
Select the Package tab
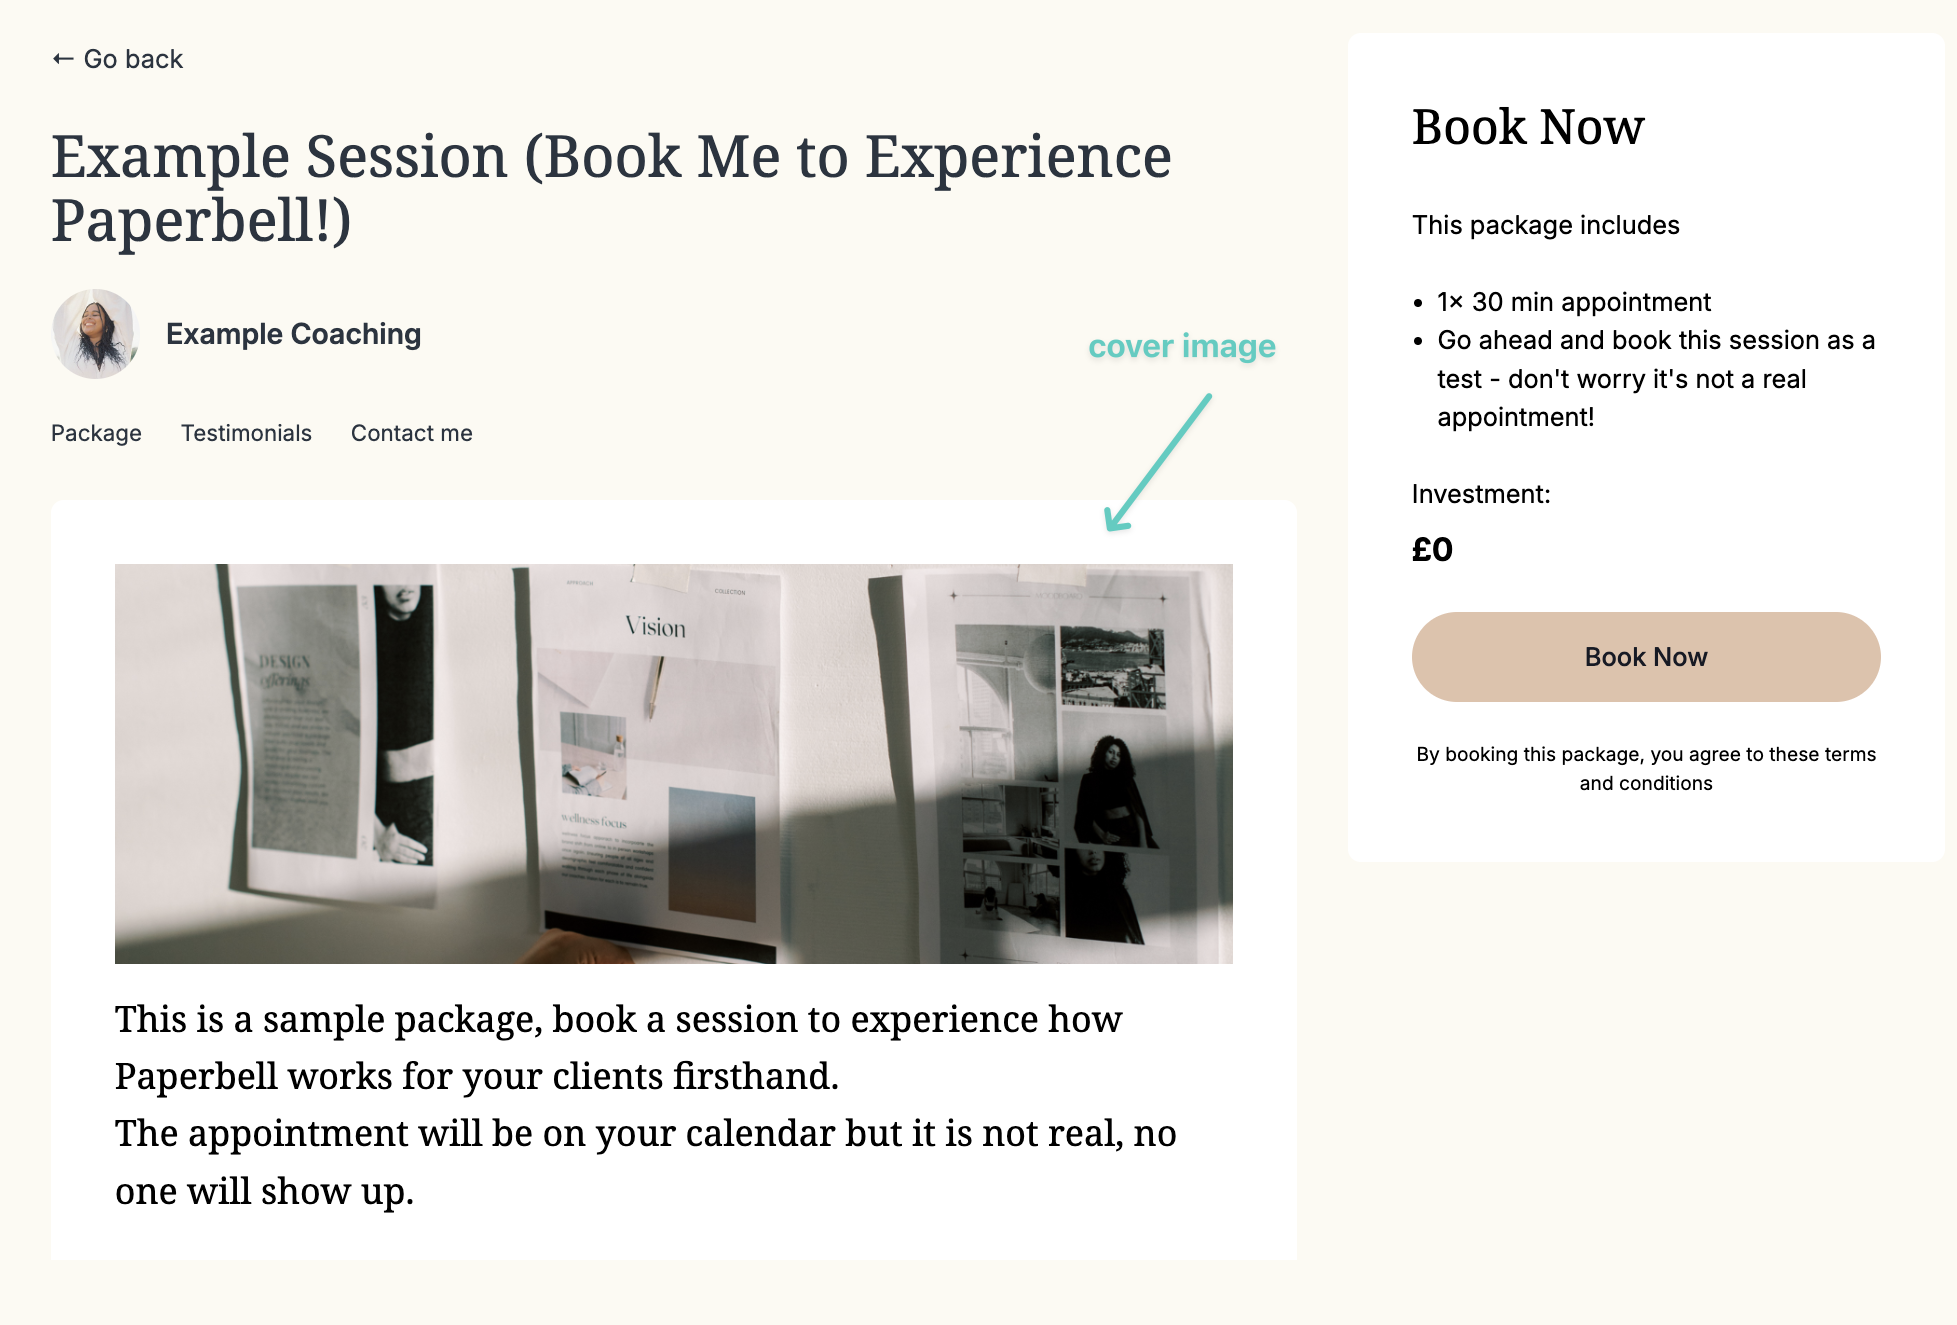coord(95,433)
